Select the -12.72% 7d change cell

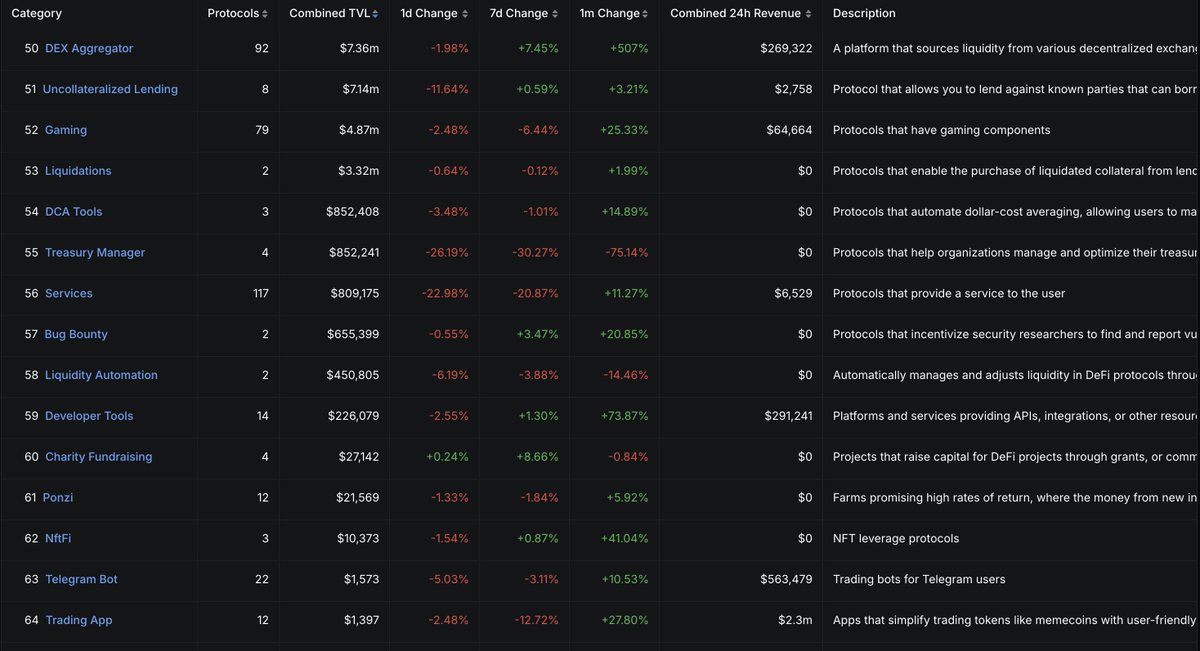click(x=538, y=621)
